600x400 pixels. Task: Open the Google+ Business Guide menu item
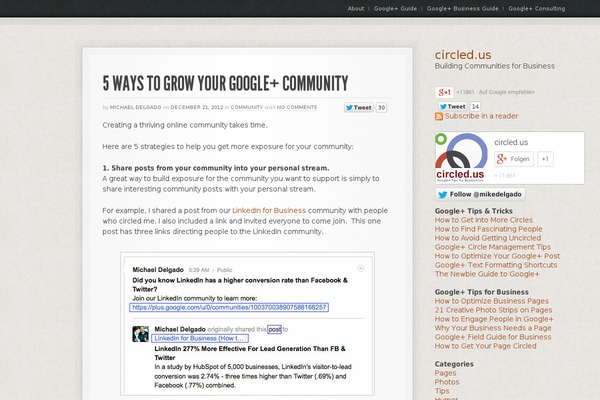pyautogui.click(x=462, y=8)
